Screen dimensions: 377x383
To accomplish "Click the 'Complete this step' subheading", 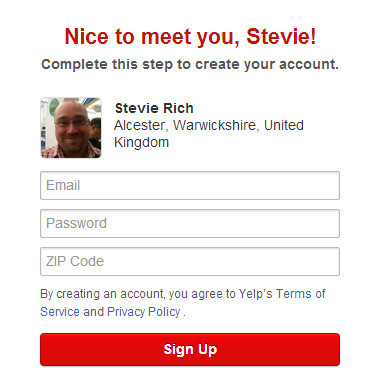I will click(190, 64).
